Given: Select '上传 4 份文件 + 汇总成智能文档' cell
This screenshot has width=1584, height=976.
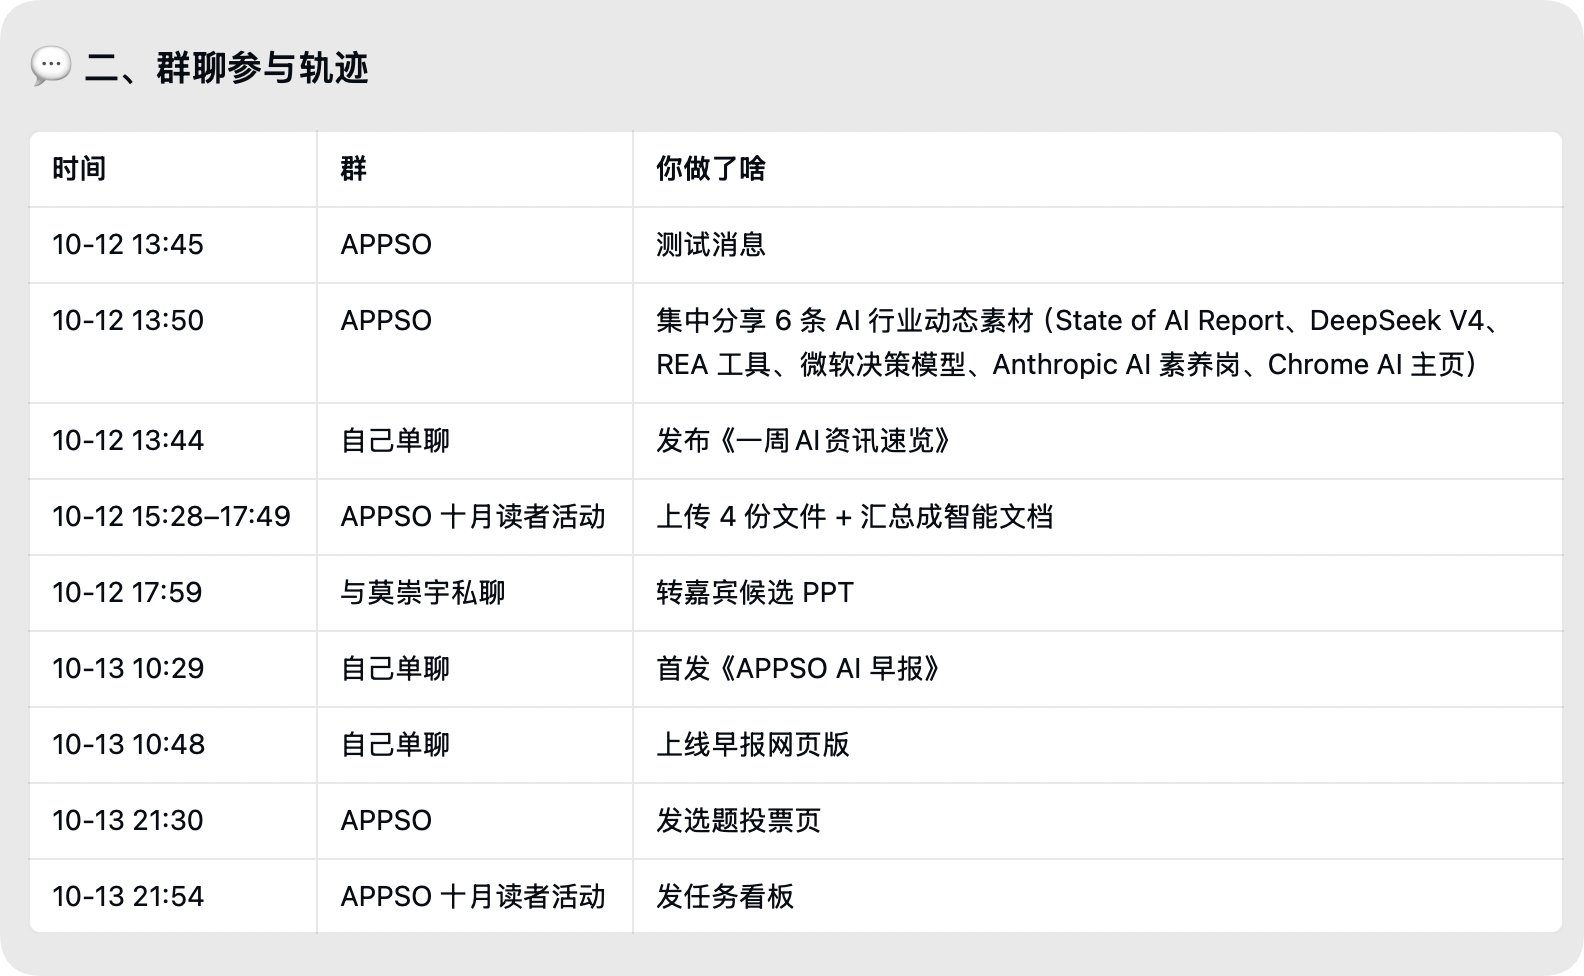Looking at the screenshot, I should 855,517.
